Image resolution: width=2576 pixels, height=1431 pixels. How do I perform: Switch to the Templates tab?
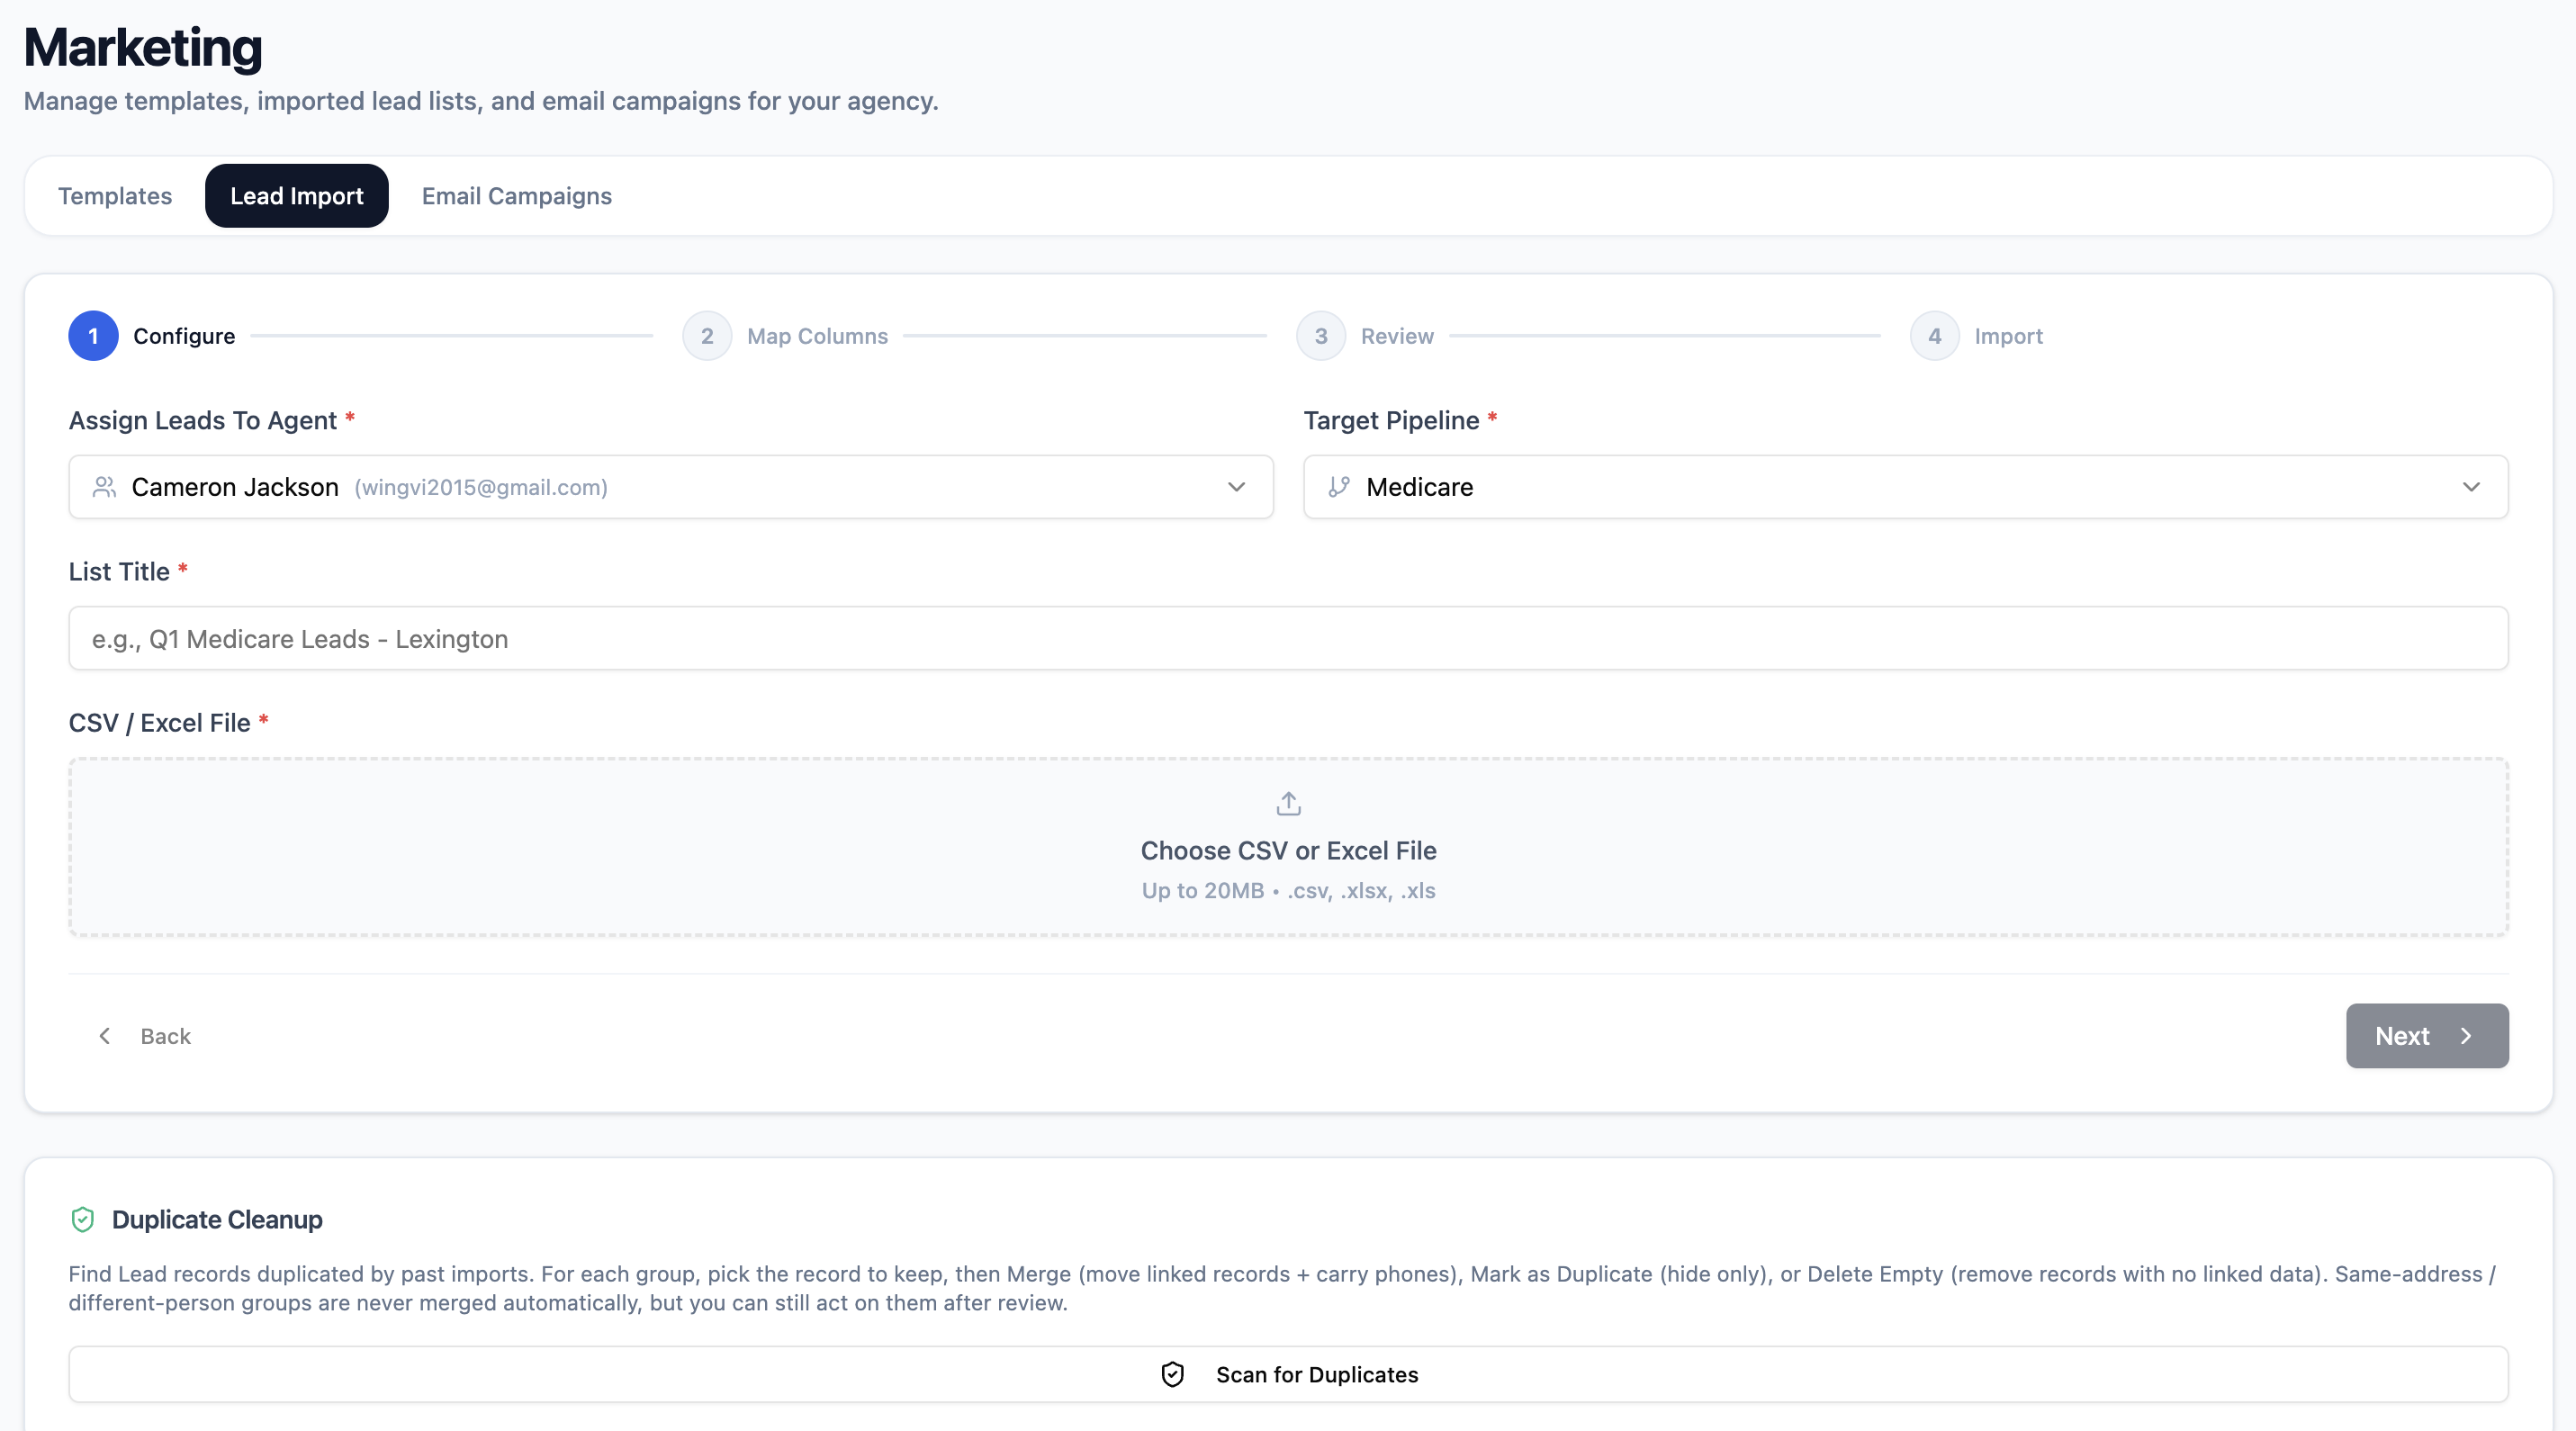pos(115,196)
